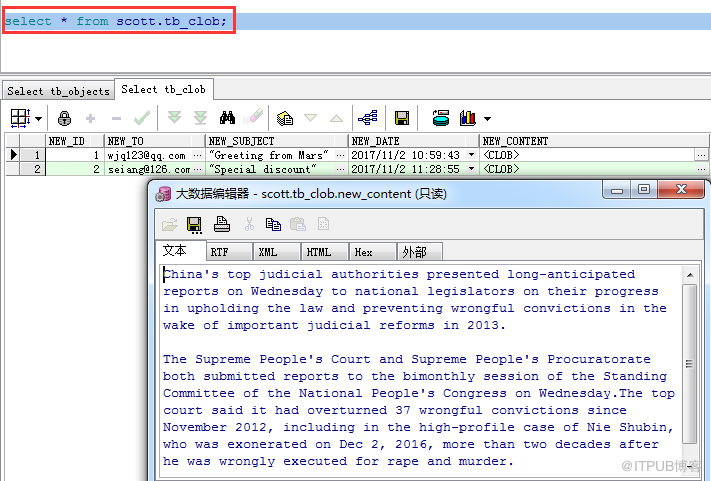The image size is (711, 481).
Task: Switch to 文本 text tab
Action: coord(180,250)
